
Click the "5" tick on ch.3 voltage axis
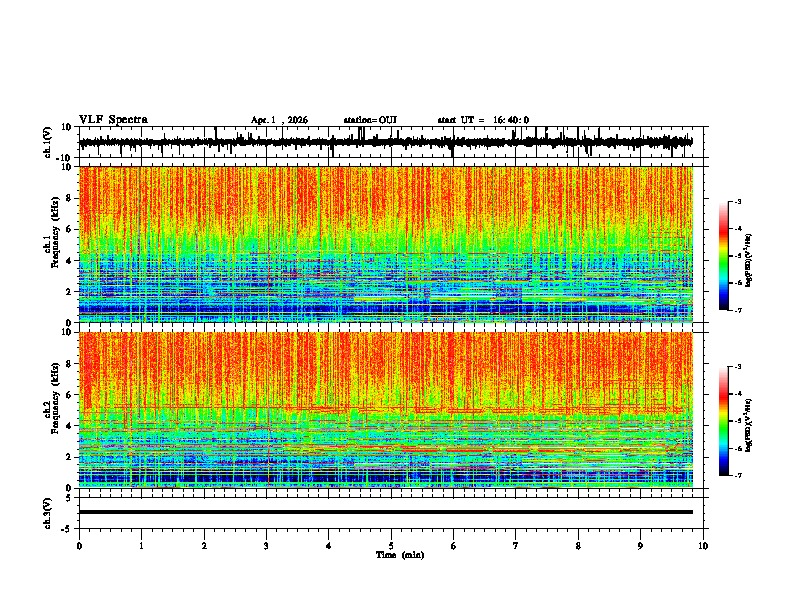point(69,497)
